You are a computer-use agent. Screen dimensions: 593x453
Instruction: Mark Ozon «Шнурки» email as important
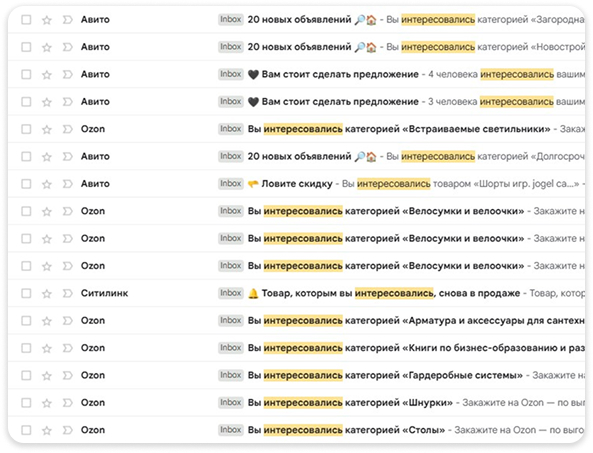point(67,403)
